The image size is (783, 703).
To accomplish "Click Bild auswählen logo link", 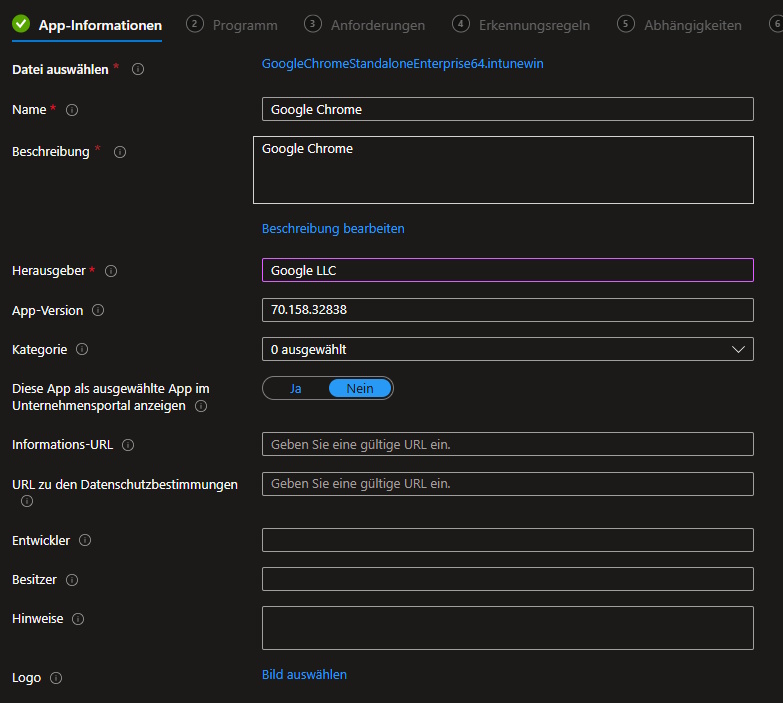I will pos(304,675).
